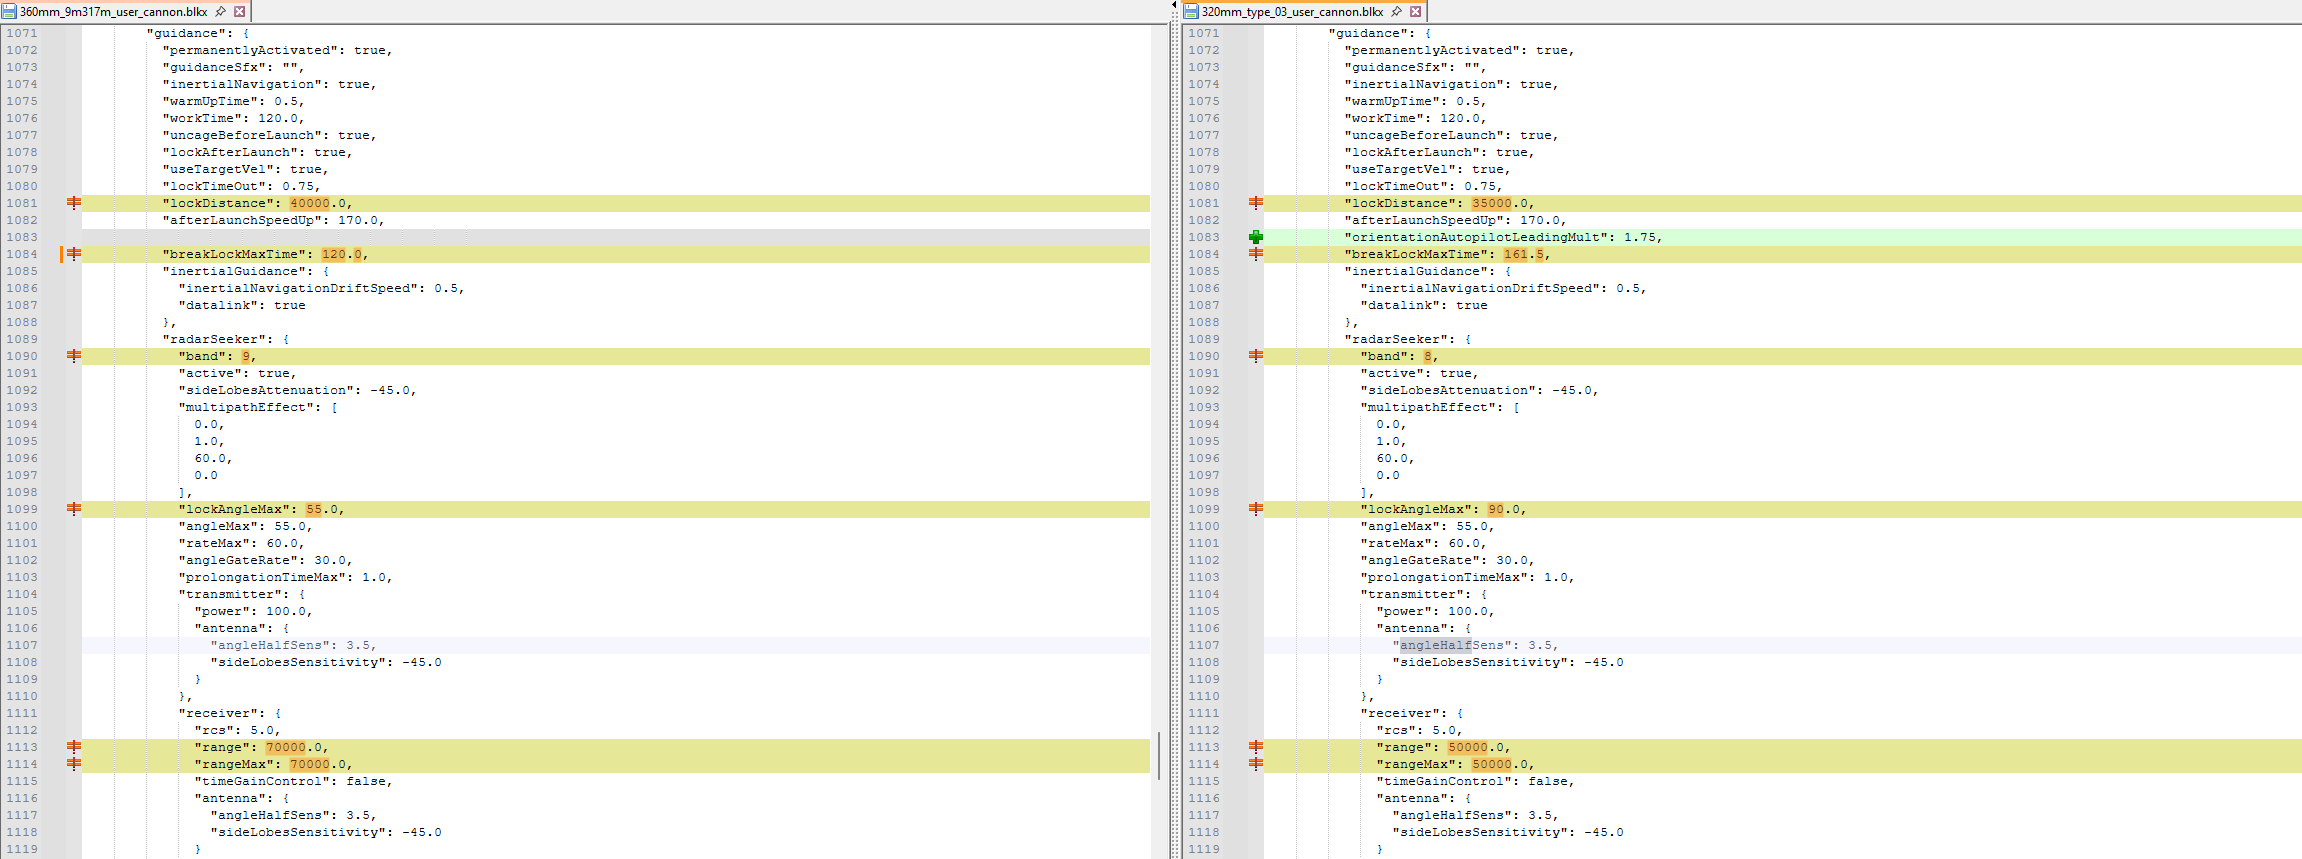Click lockAngleMax value 55.0 in left pane

[x=321, y=509]
